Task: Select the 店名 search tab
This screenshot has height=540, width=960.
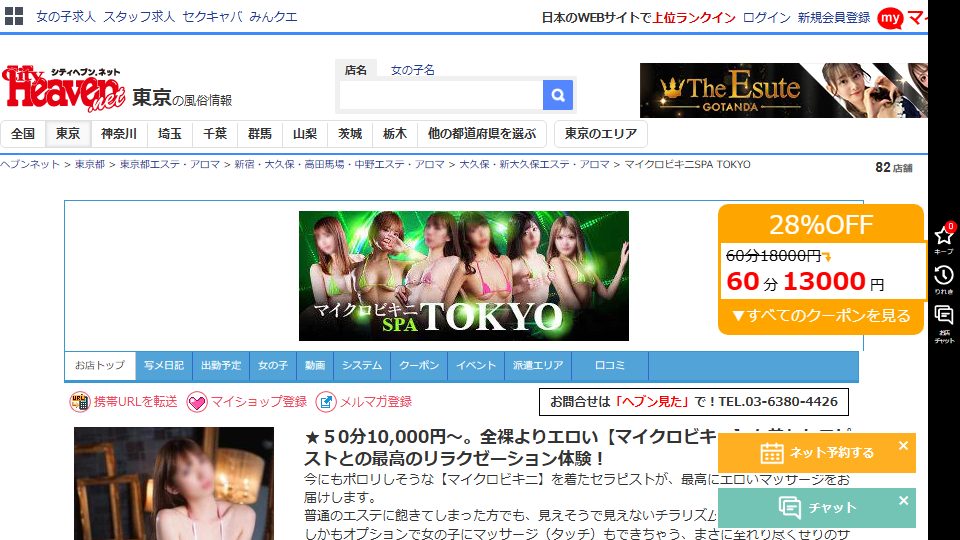Action: point(356,70)
